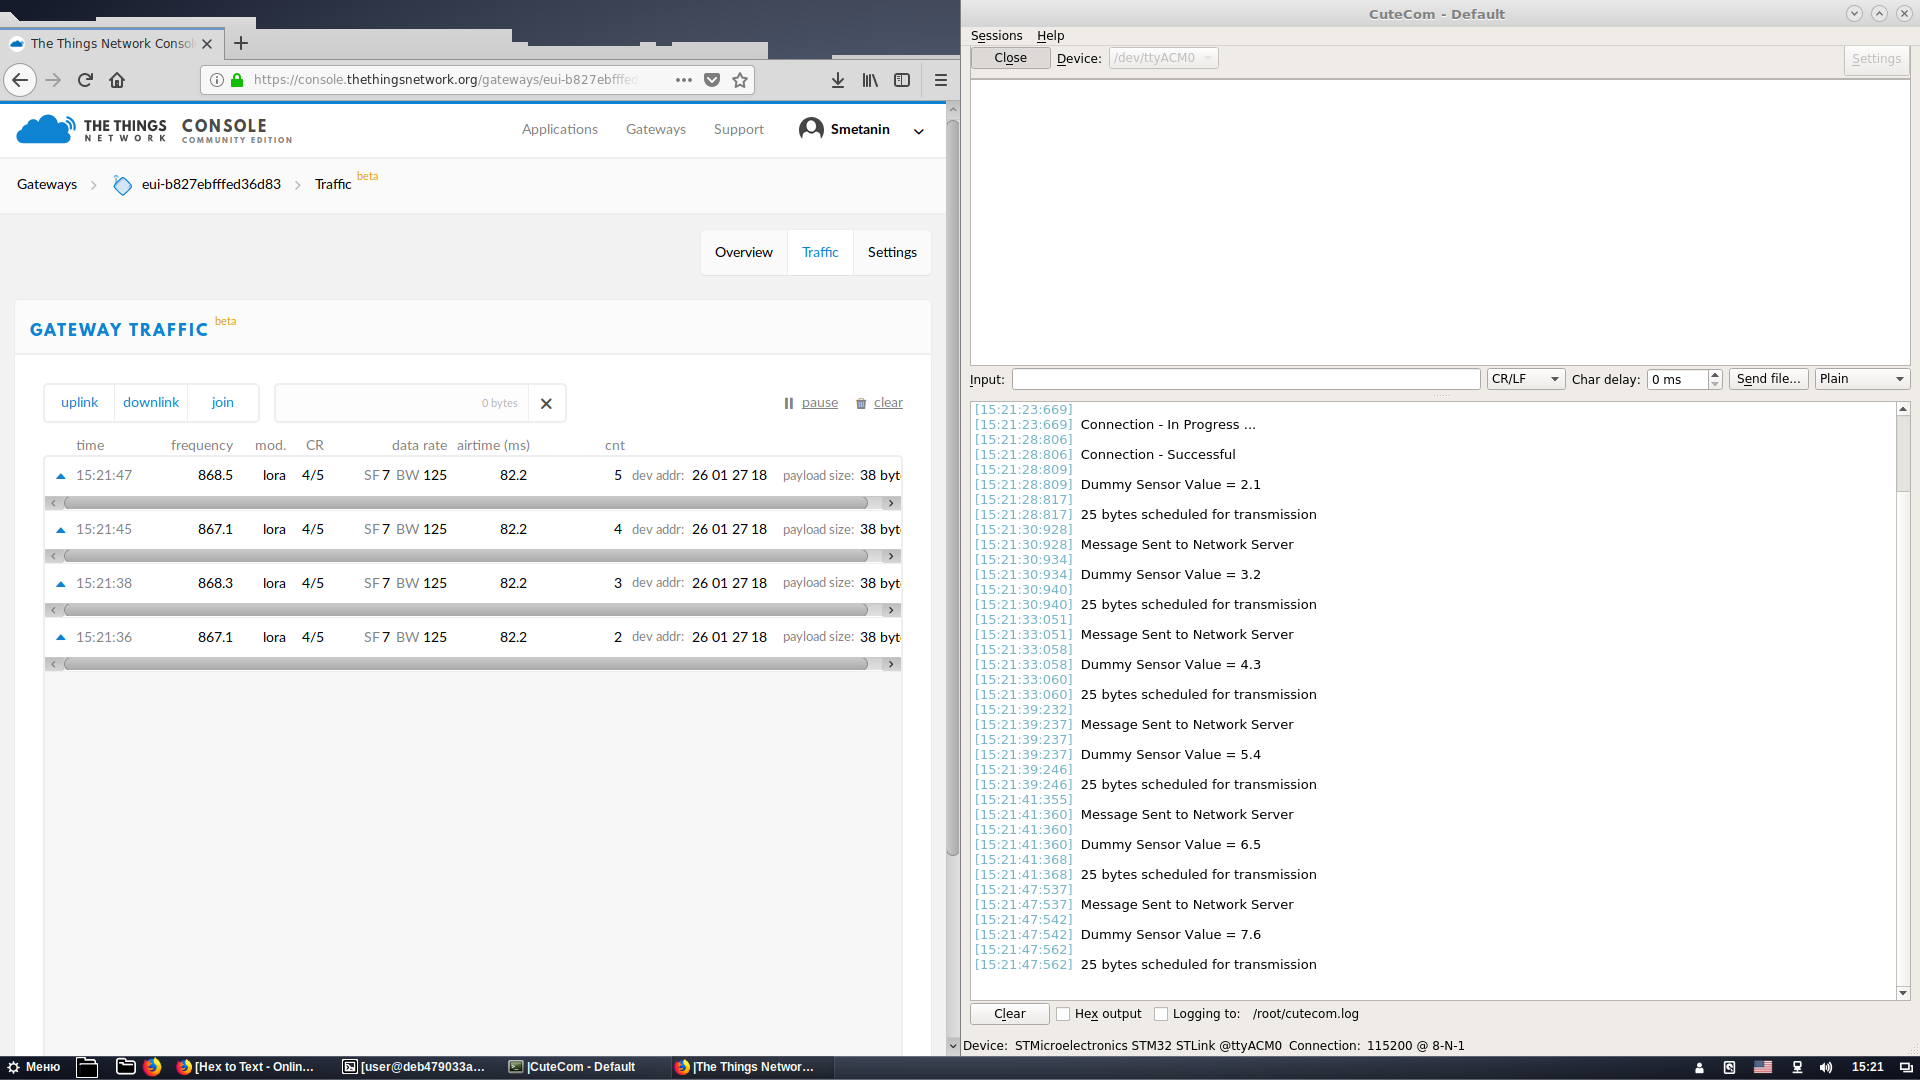
Task: Filter traffic by uplink
Action: (79, 402)
